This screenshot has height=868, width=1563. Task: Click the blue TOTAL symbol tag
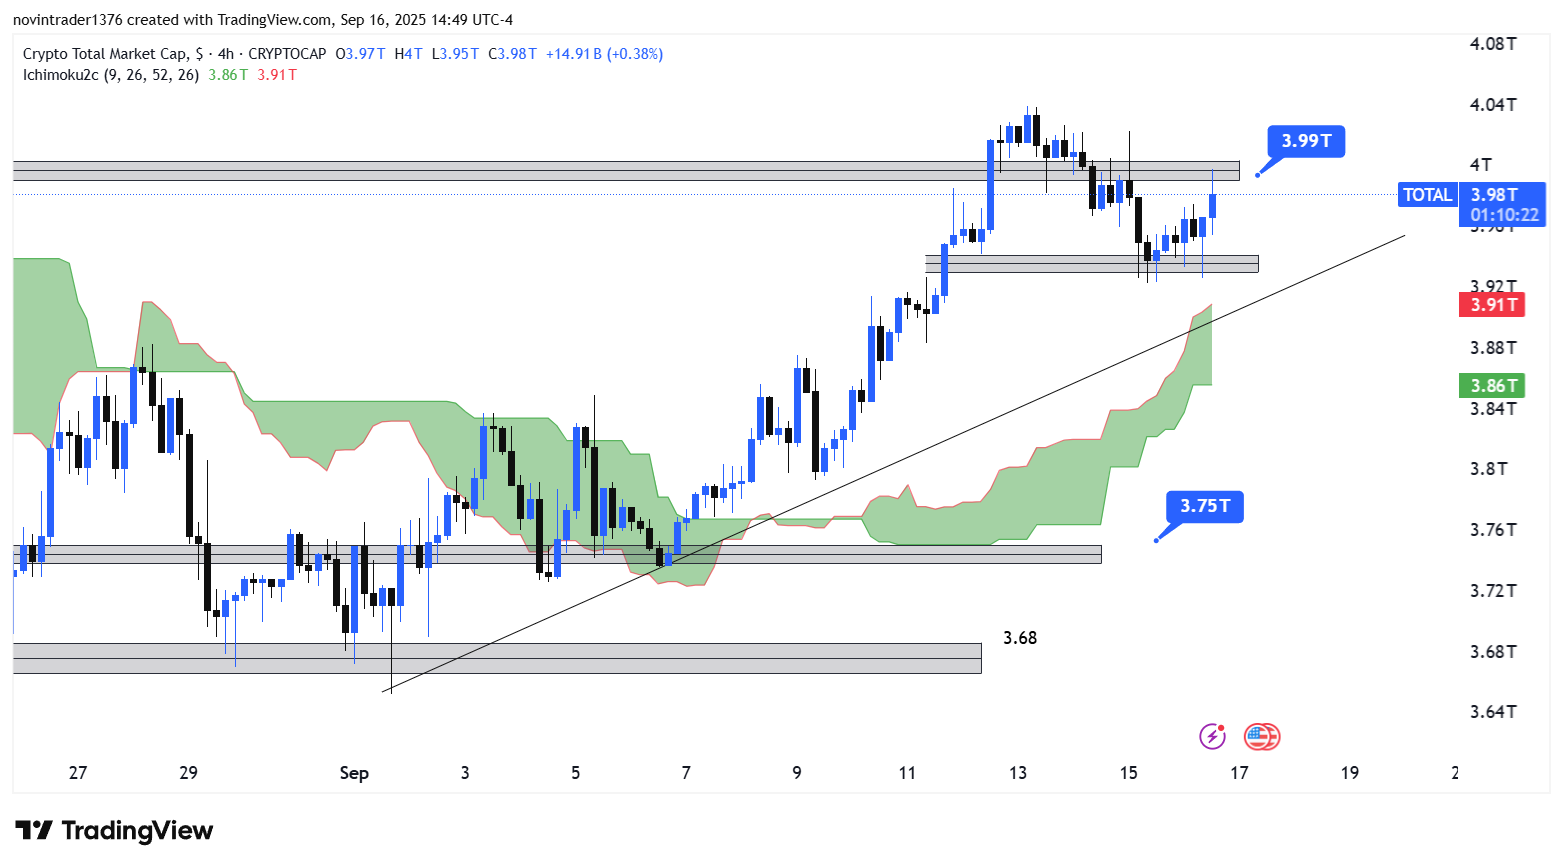tap(1427, 195)
